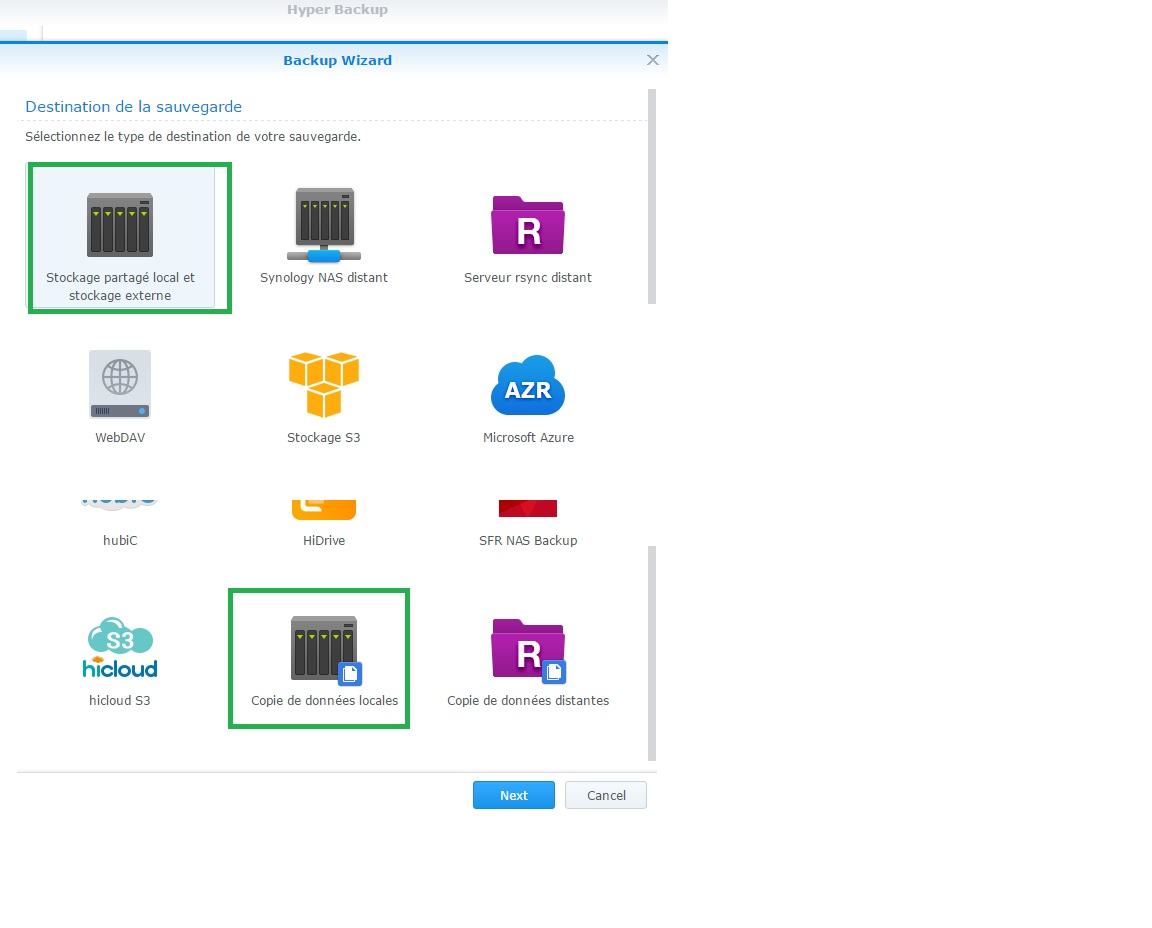Choose the Synology NAS distant icon
This screenshot has width=1152, height=928.
click(x=324, y=225)
